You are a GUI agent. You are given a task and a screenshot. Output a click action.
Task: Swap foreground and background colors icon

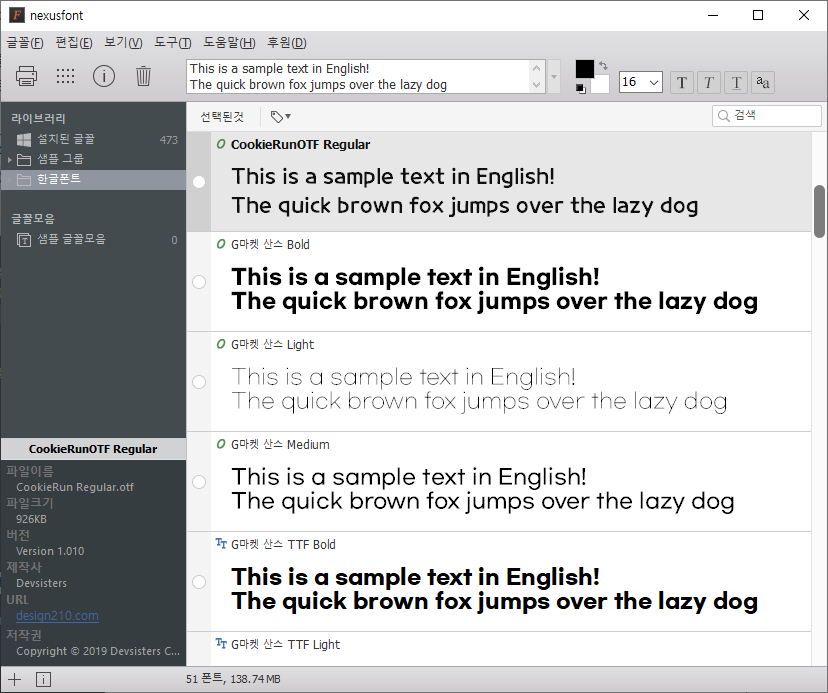click(x=604, y=66)
